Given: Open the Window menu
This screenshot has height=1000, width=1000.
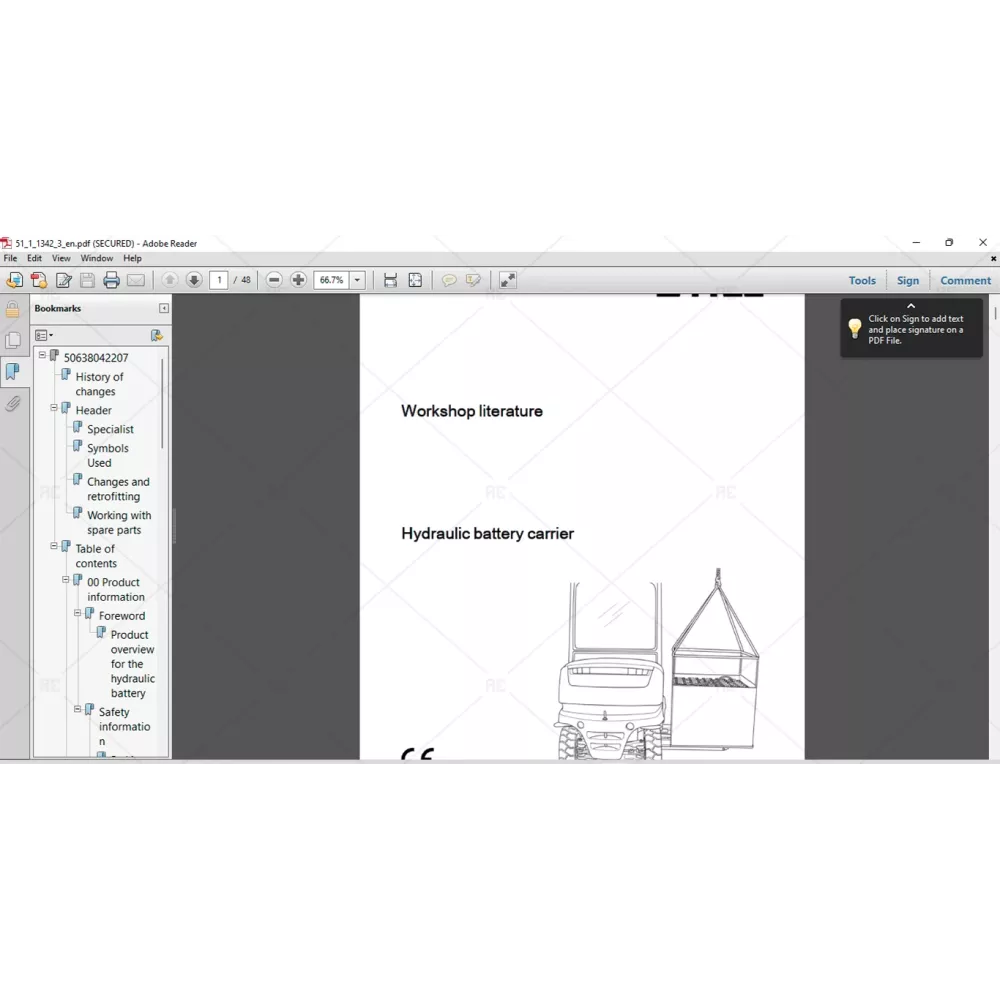Looking at the screenshot, I should [97, 258].
